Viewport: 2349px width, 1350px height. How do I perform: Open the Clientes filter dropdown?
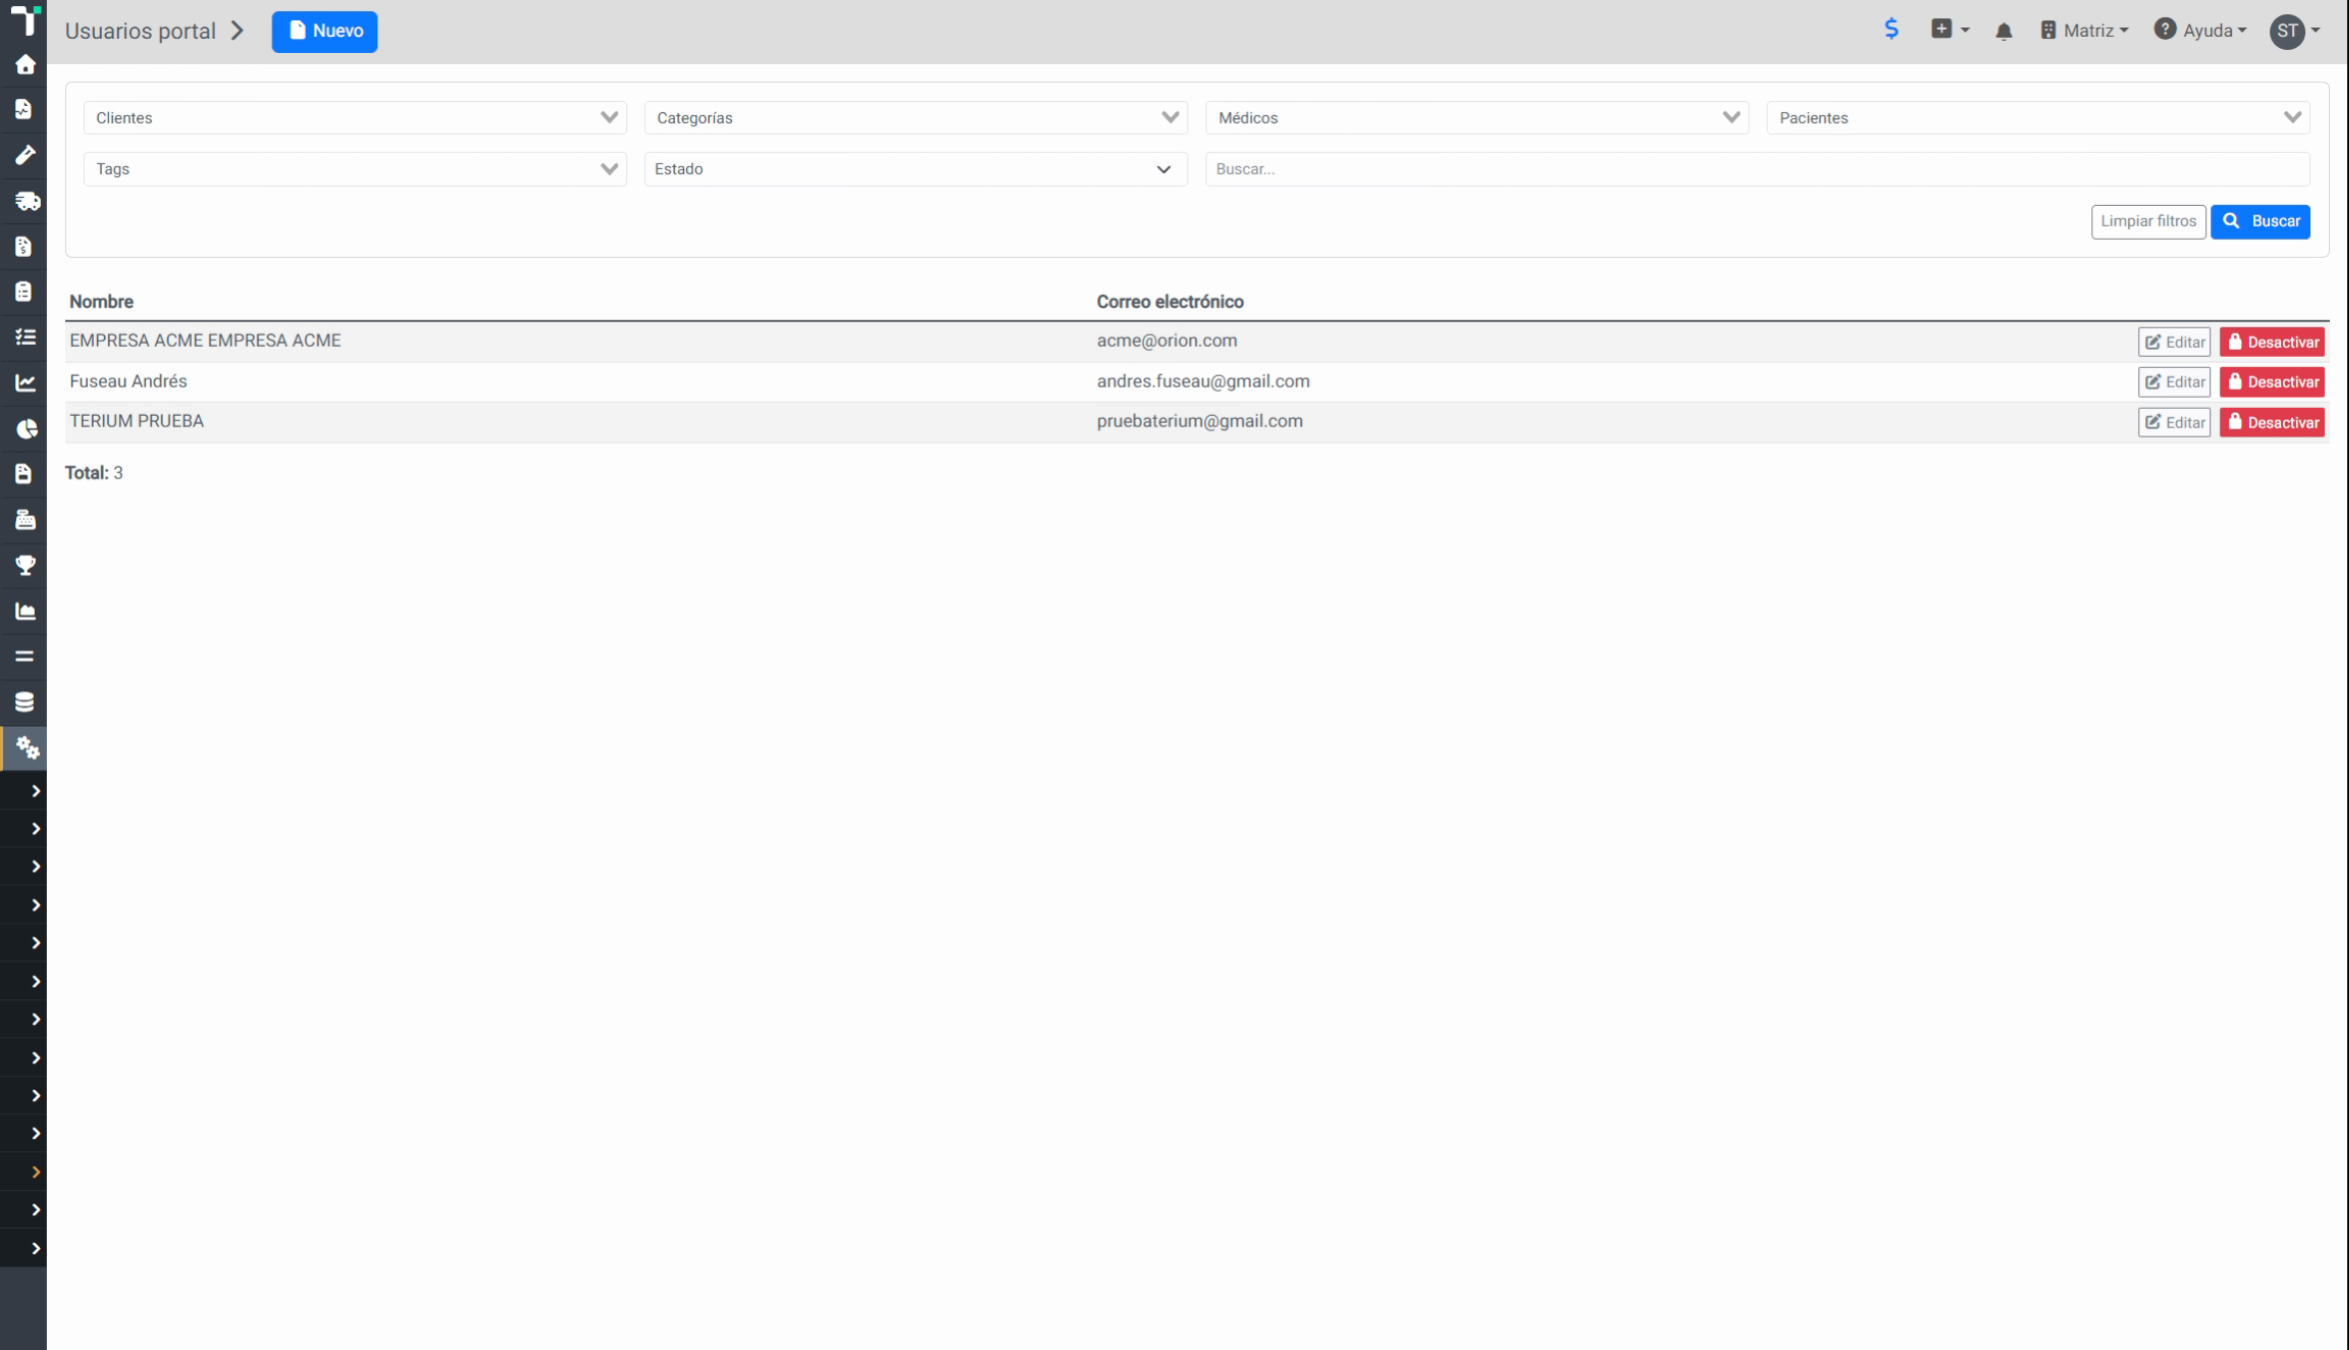point(355,118)
